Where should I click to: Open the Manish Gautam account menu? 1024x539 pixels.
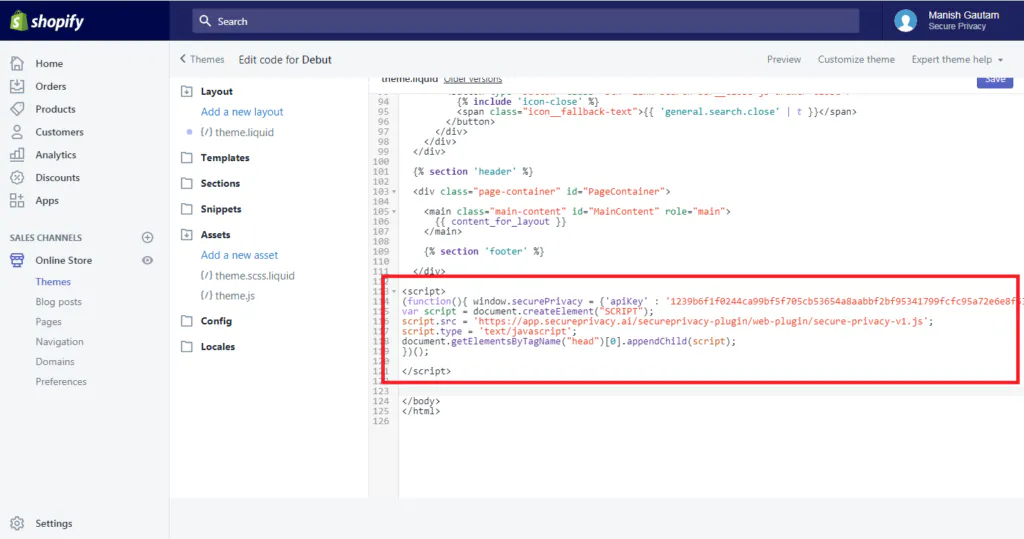click(x=951, y=20)
